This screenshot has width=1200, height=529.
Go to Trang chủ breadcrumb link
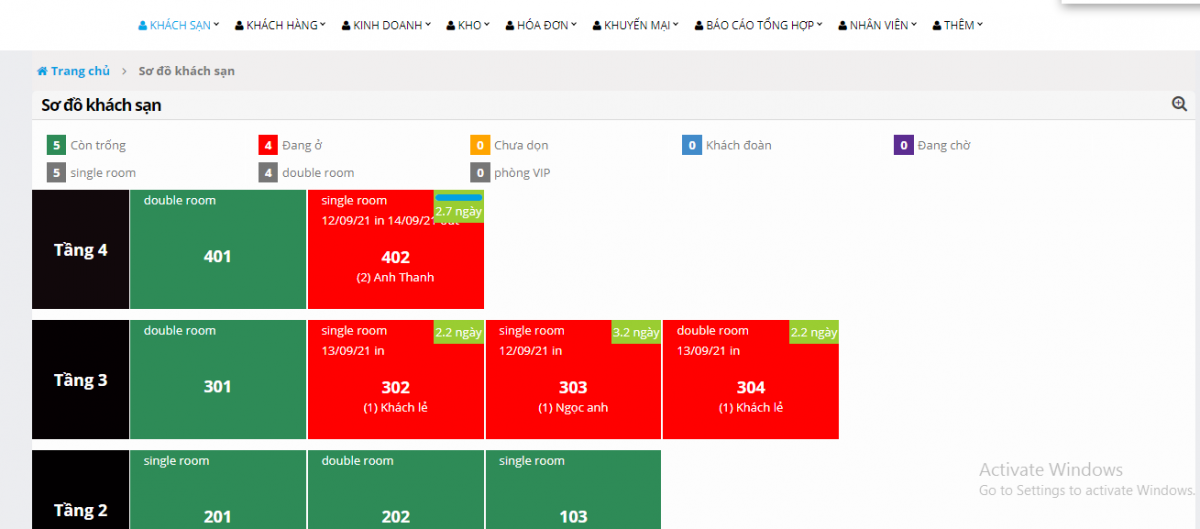pos(80,71)
